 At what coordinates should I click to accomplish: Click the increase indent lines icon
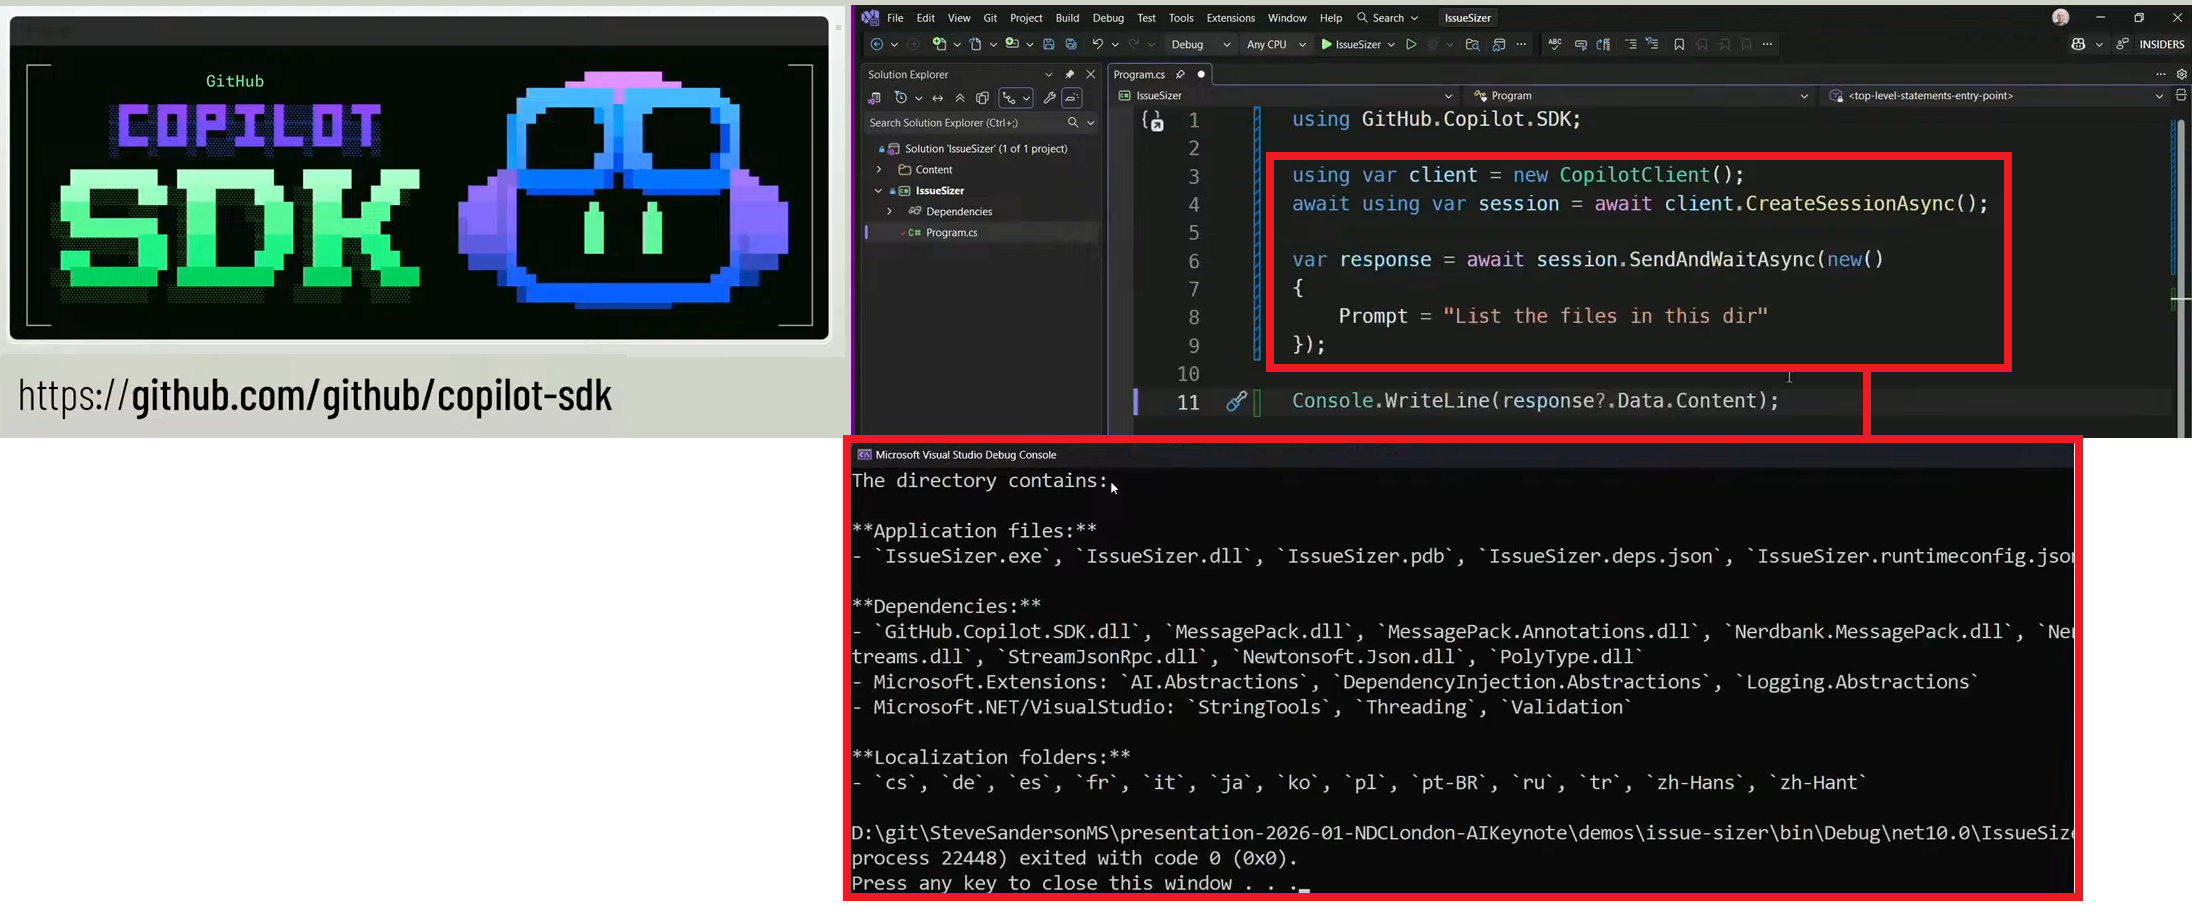(1630, 44)
